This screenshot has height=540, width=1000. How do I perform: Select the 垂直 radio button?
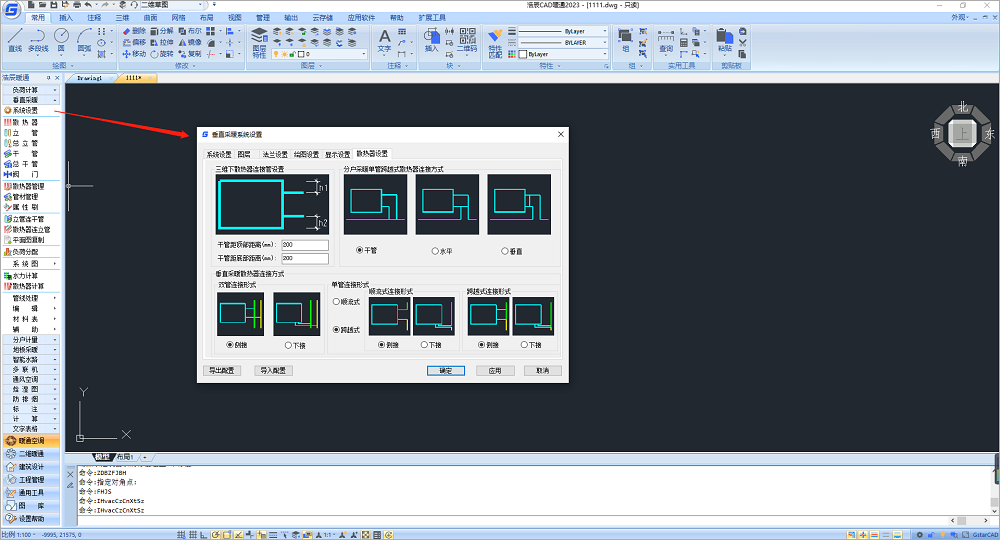pyautogui.click(x=506, y=251)
